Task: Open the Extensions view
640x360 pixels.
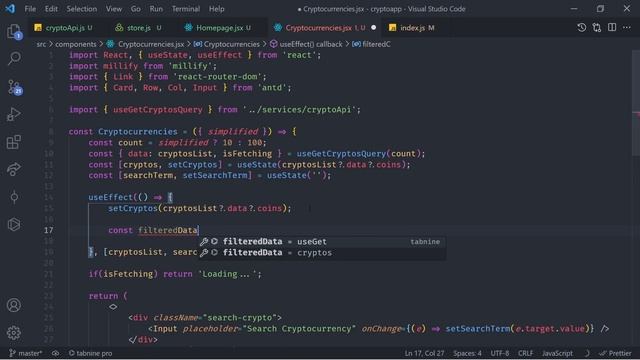Action: 14,142
